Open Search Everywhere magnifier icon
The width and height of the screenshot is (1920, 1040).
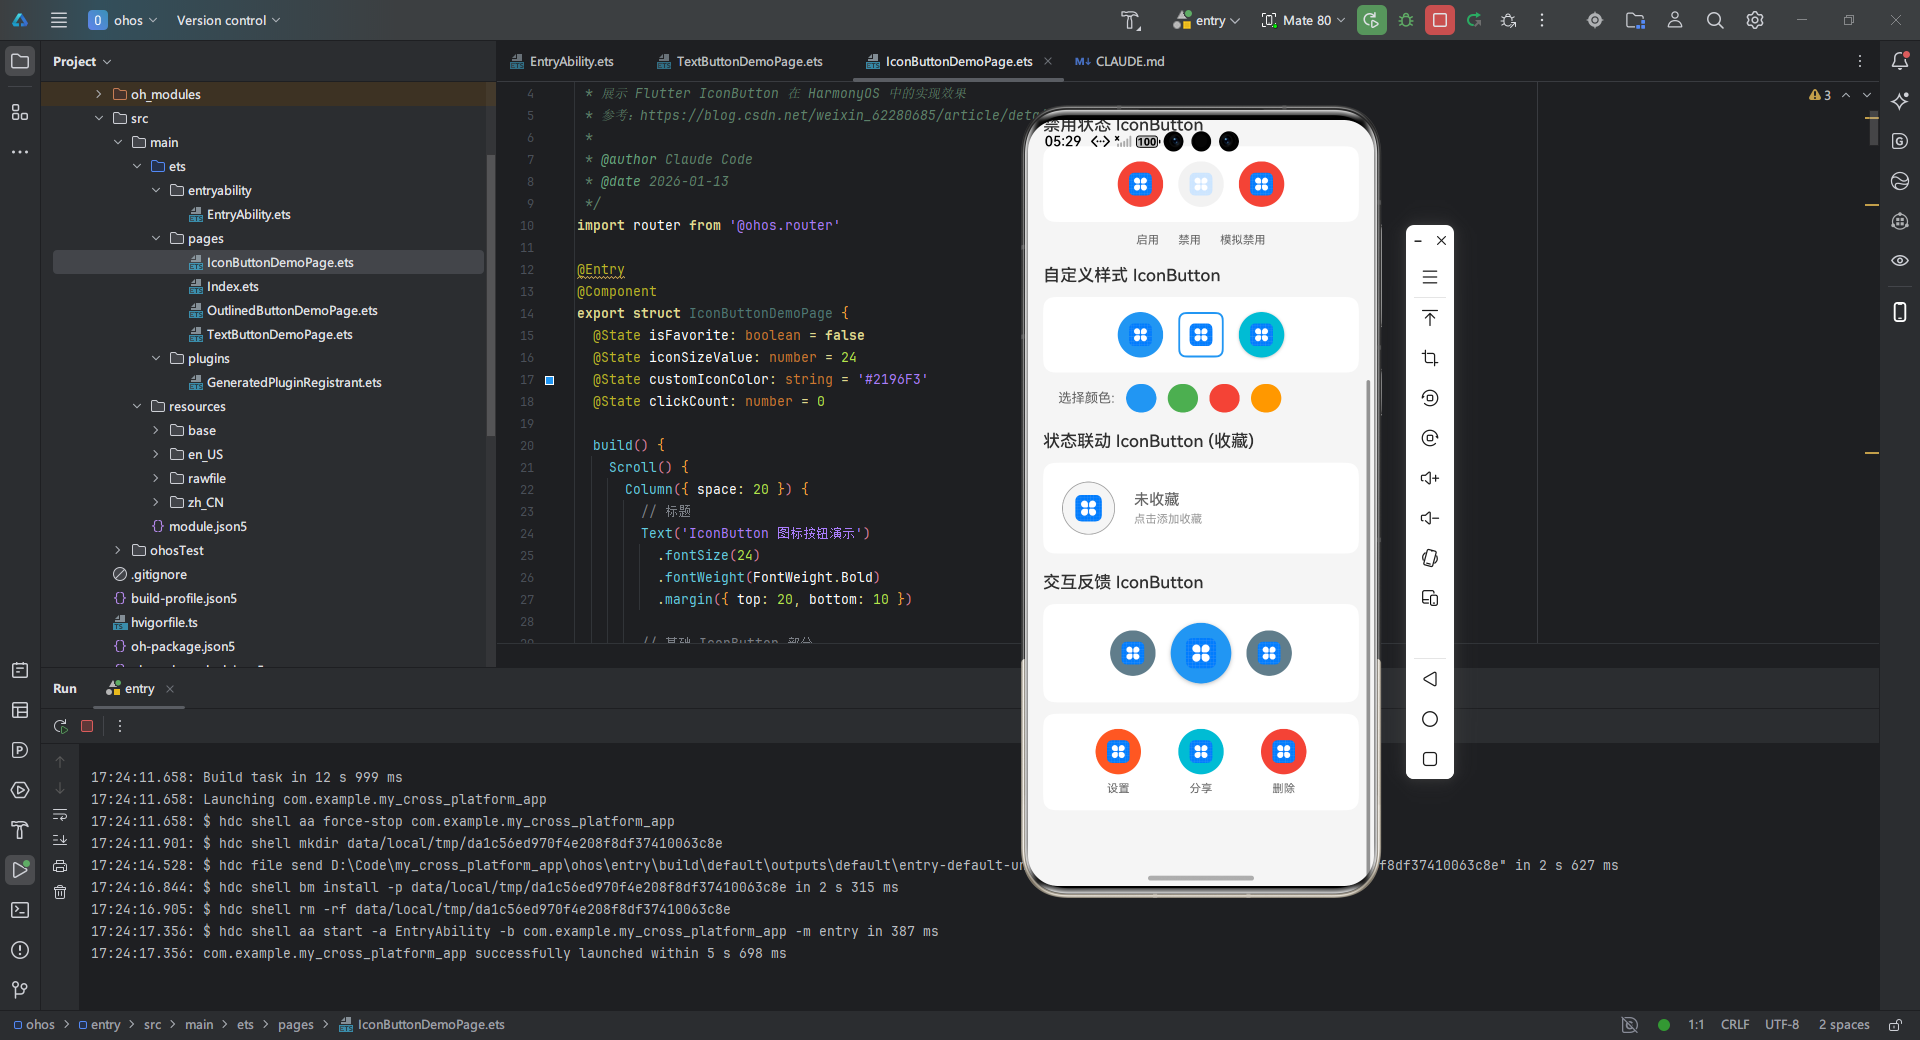click(x=1715, y=20)
